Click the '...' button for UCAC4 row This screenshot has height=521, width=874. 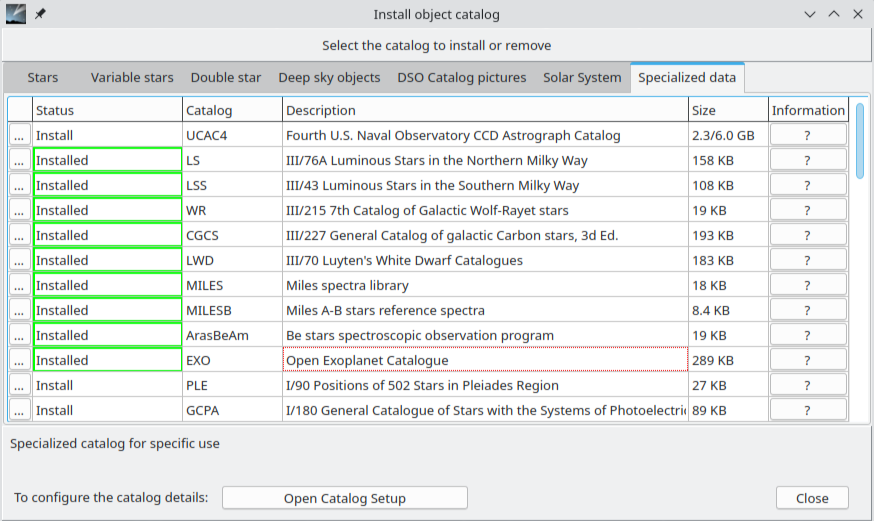[20, 135]
